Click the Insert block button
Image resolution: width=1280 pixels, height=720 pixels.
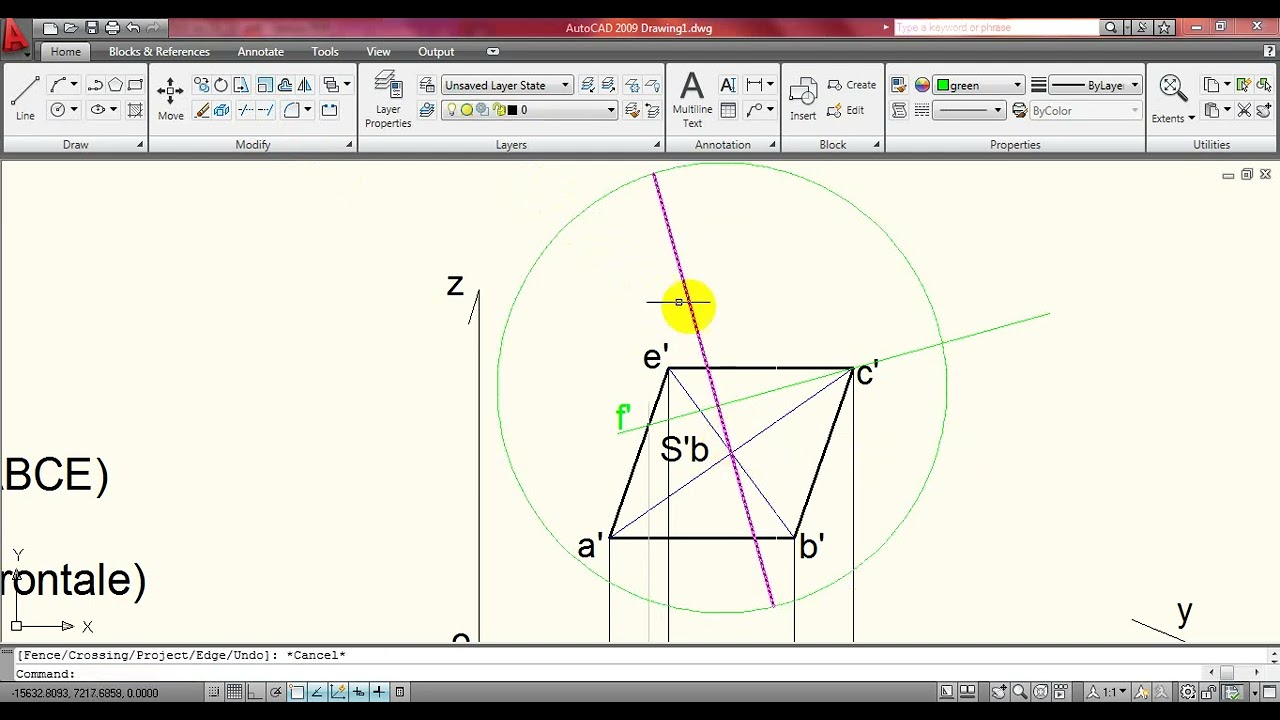803,100
